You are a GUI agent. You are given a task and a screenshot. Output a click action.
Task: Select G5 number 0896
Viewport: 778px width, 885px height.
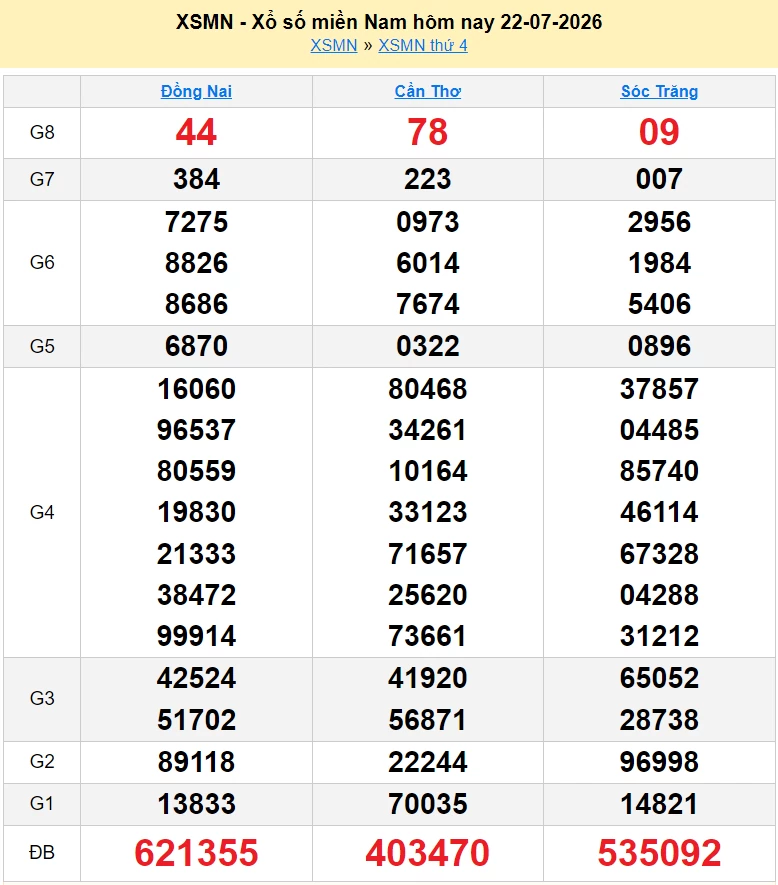coord(659,345)
